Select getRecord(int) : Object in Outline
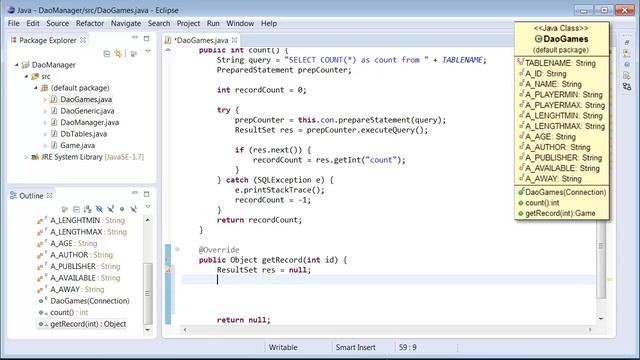Viewport: 640px width, 360px height. 82,324
